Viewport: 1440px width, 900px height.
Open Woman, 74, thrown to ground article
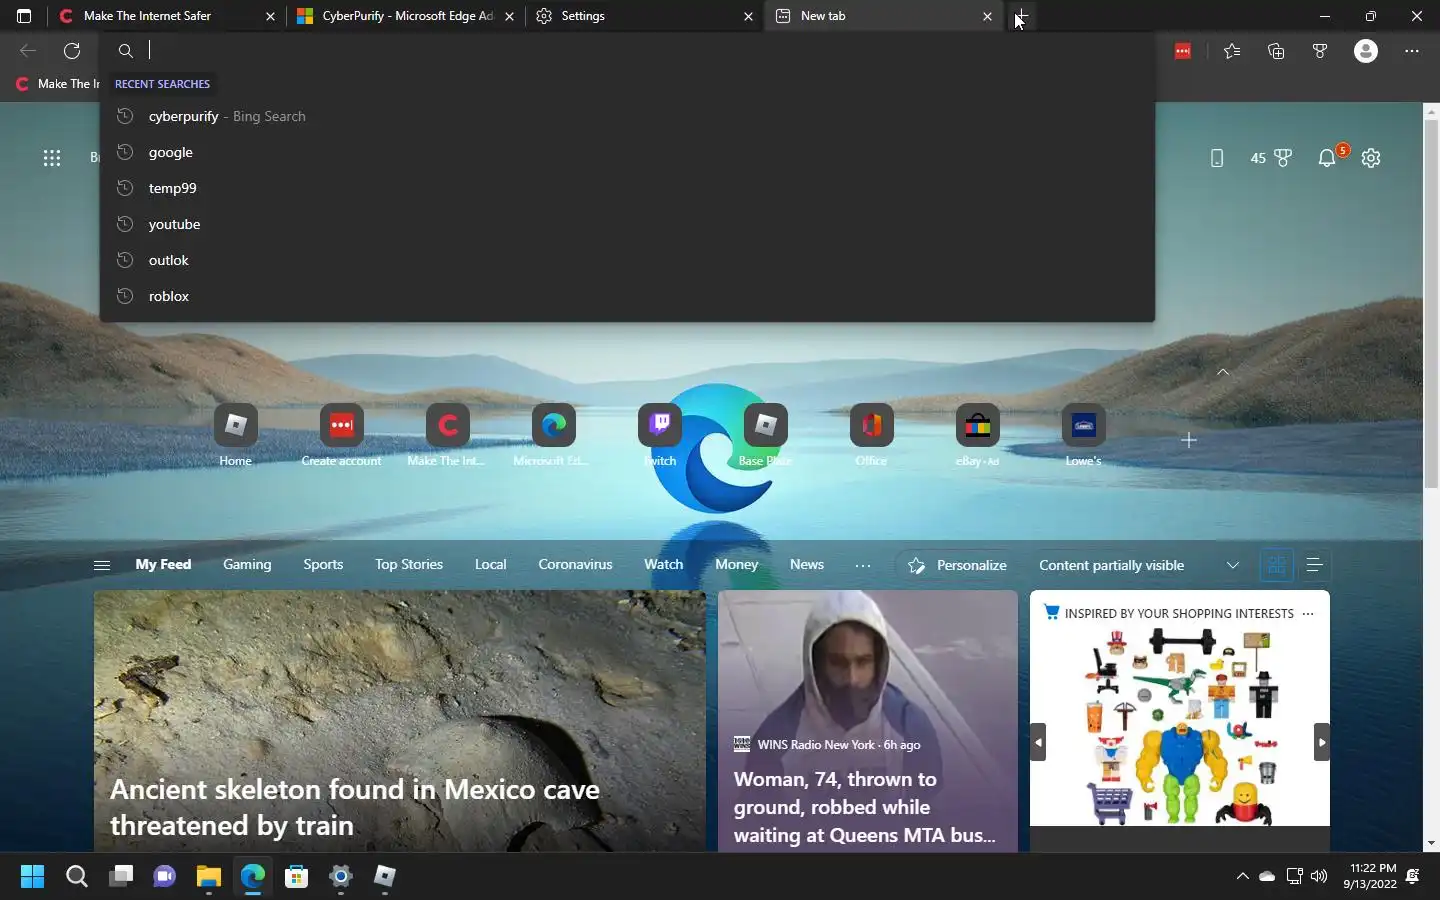point(868,721)
